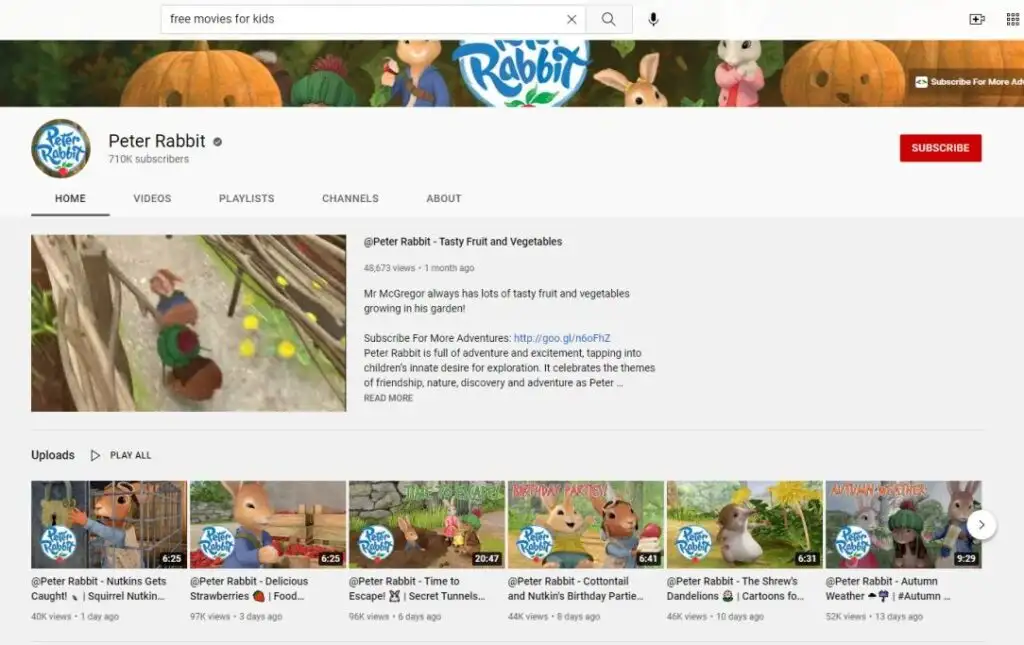Click Nutkins Gets Caught video title
Viewport: 1024px width, 645px height.
(x=99, y=588)
